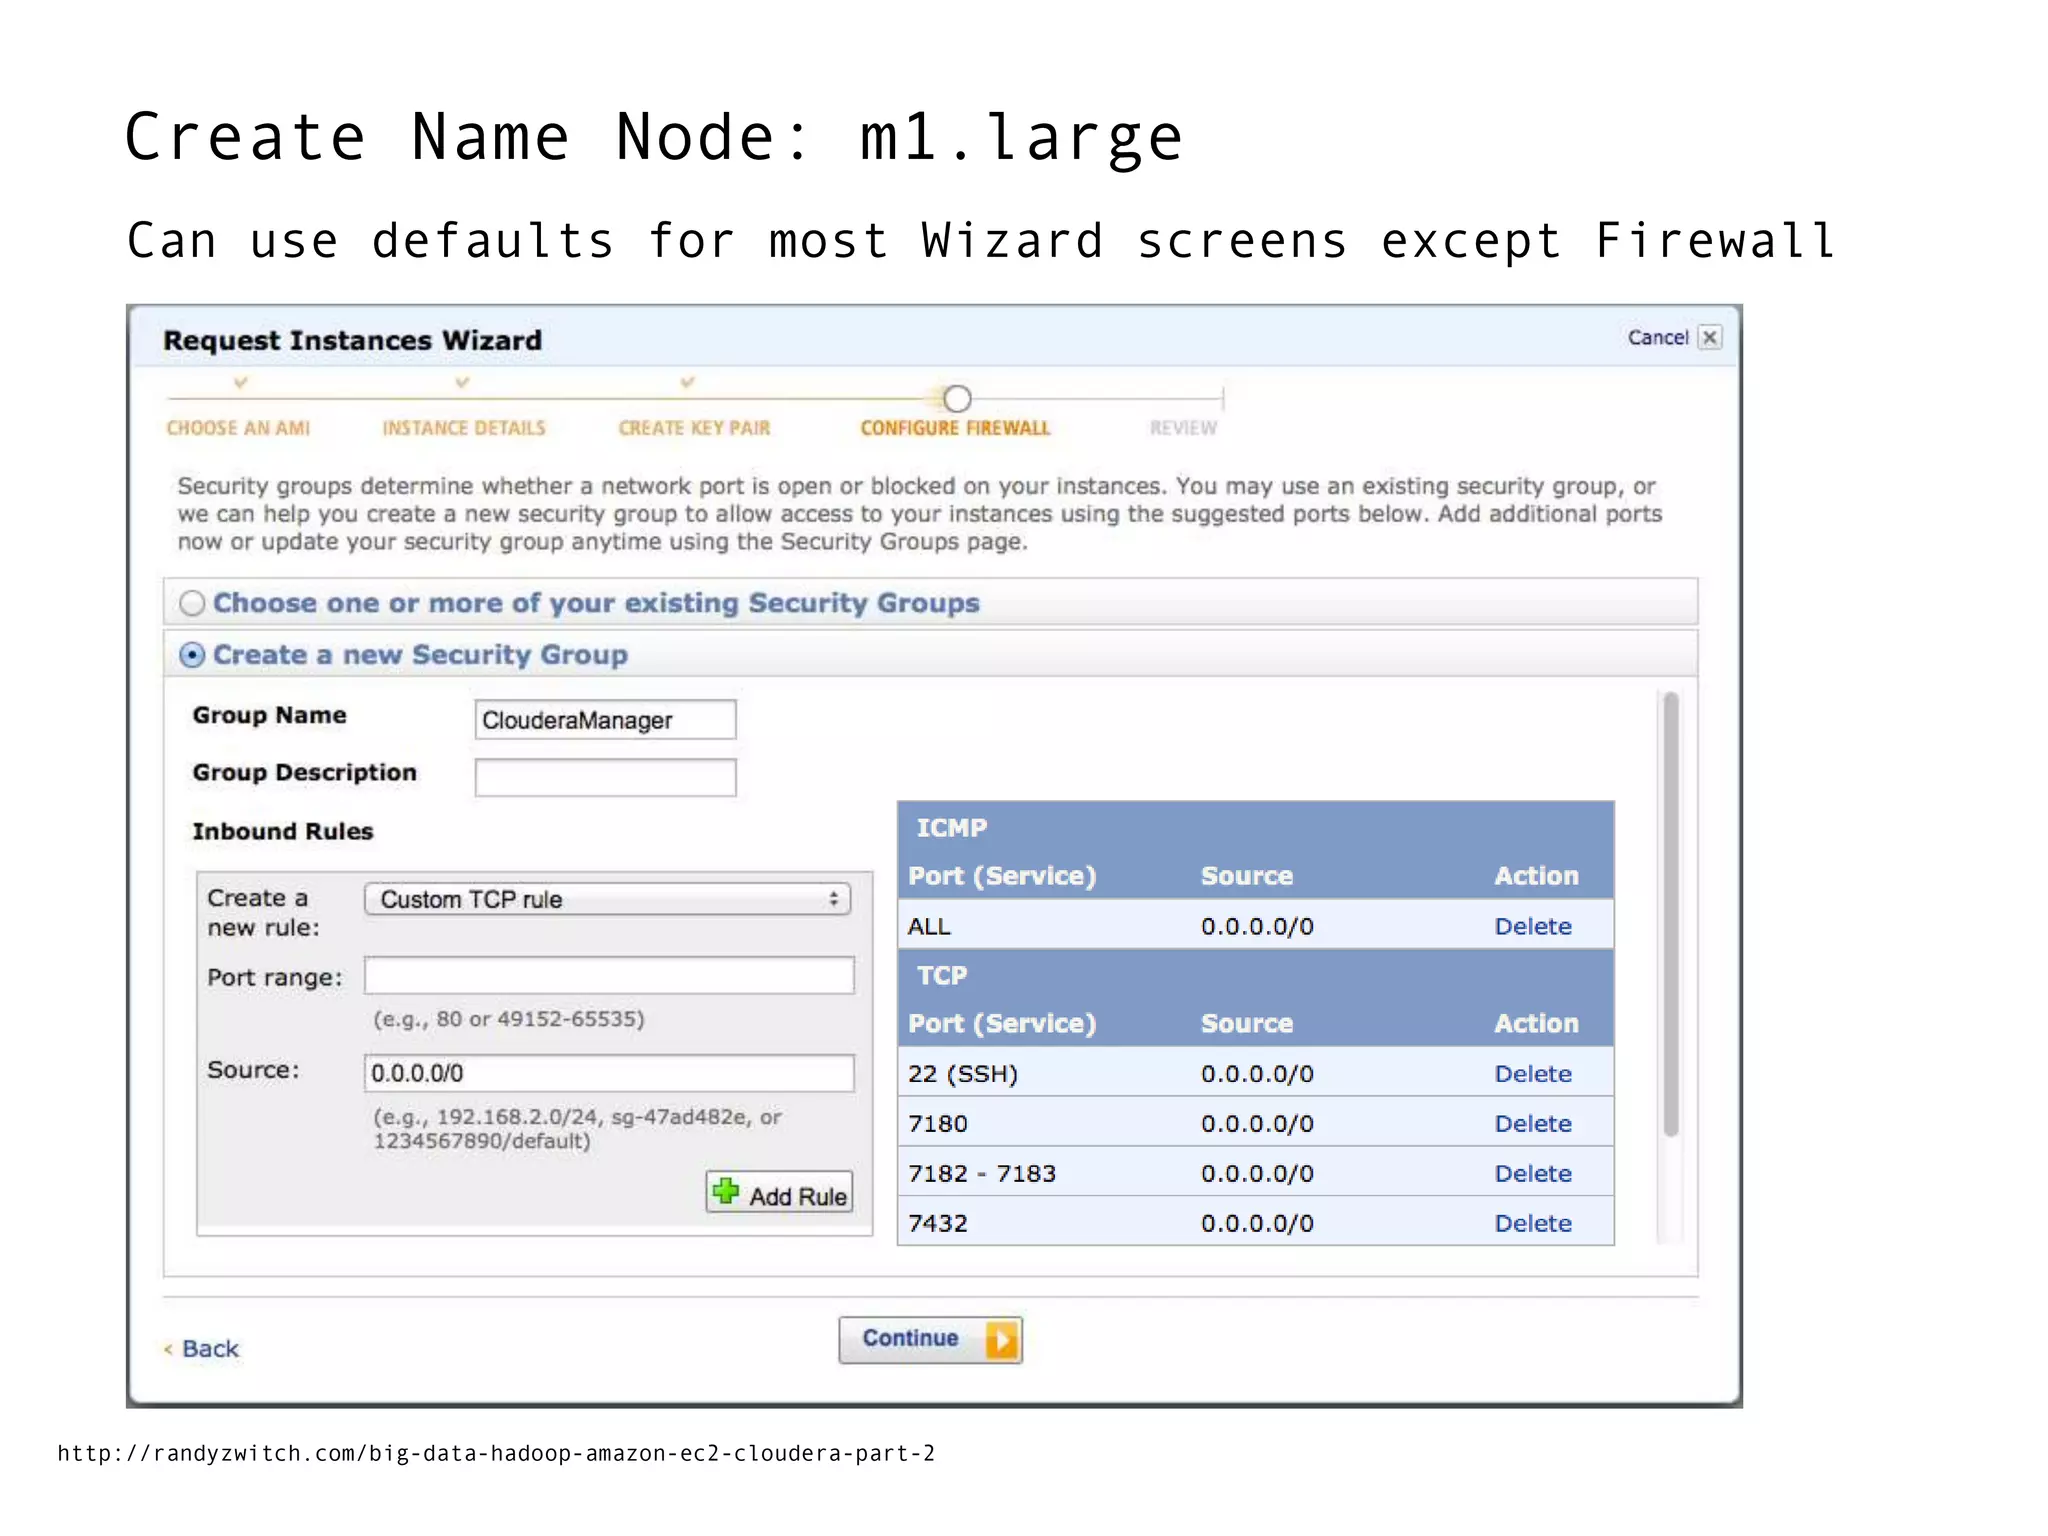The height and width of the screenshot is (1536, 2048).
Task: Close the wizard with the X icon
Action: [x=1710, y=337]
